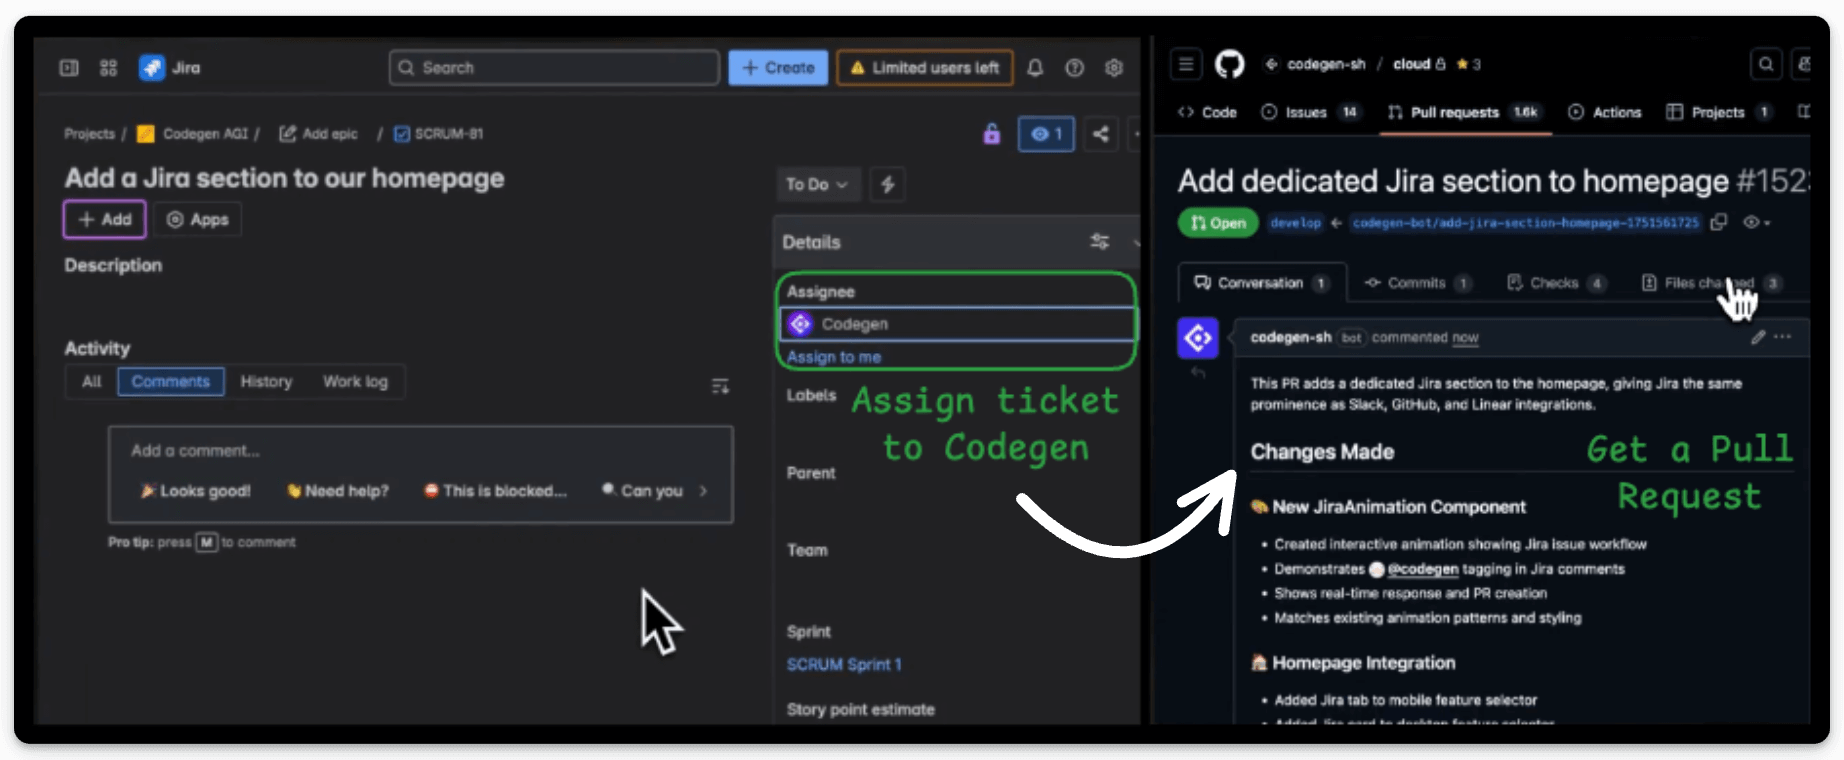
Task: Click the activity sort order icon
Action: pyautogui.click(x=720, y=386)
